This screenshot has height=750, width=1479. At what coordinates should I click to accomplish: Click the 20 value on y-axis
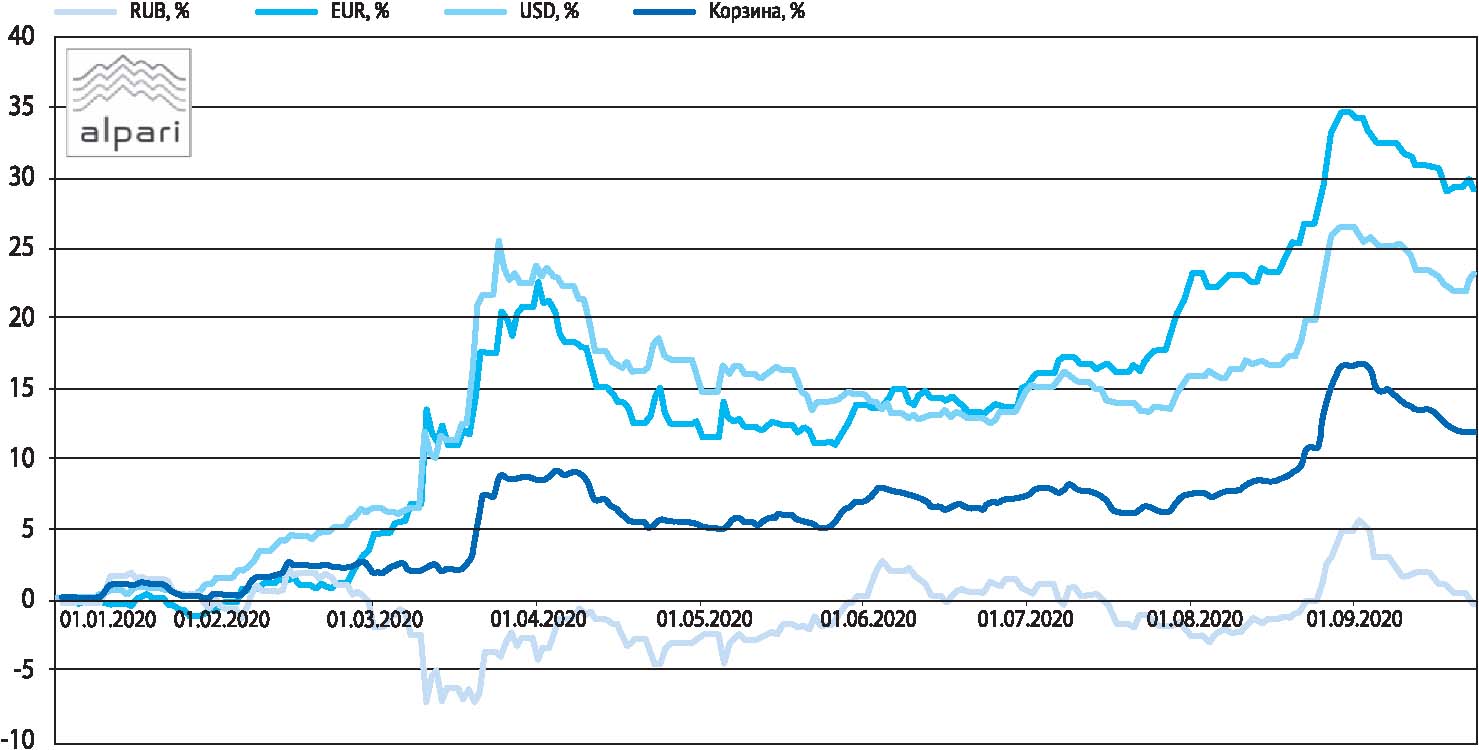(x=20, y=318)
